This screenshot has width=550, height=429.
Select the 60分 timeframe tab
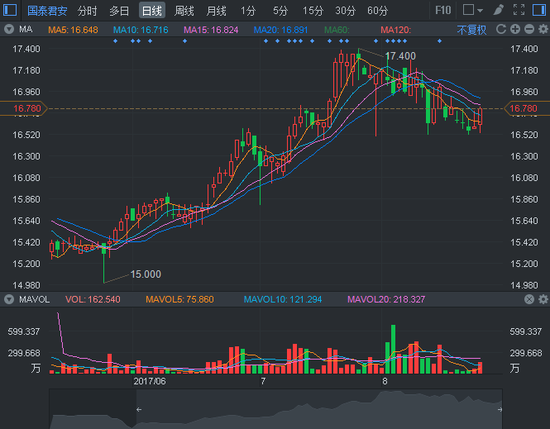click(x=377, y=11)
